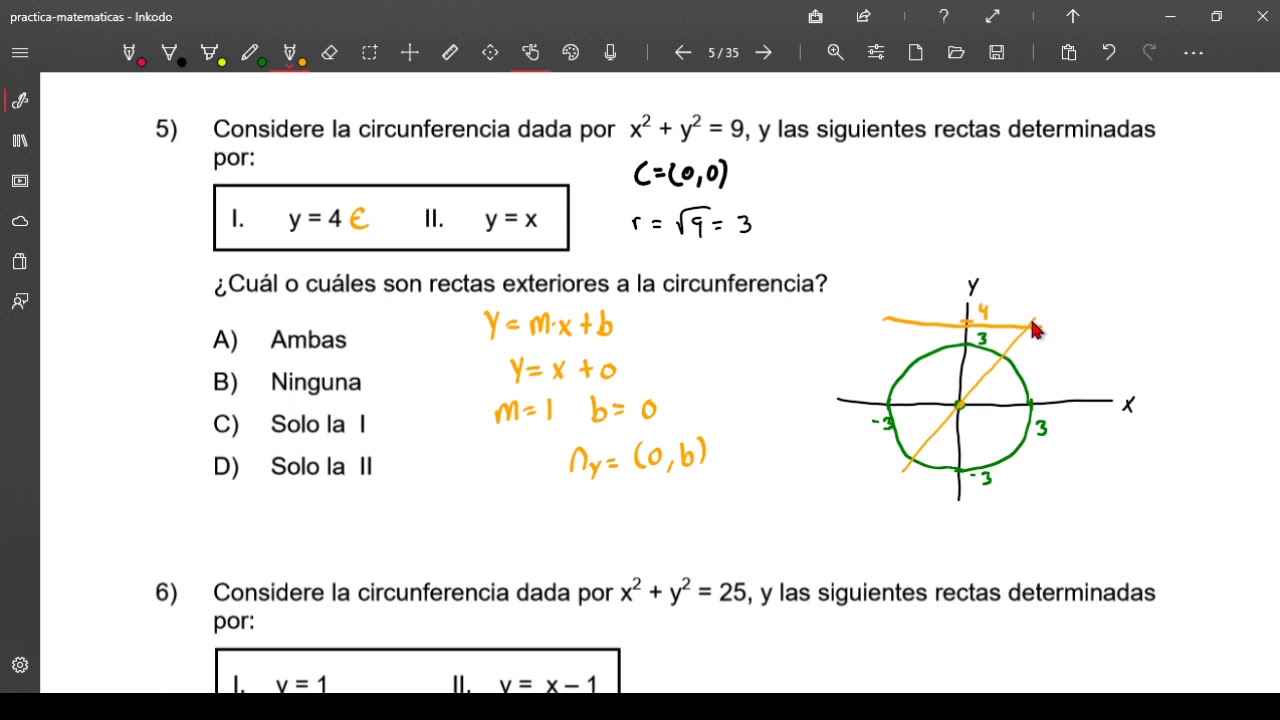This screenshot has width=1280, height=720.
Task: Select the green pencil tool
Action: (252, 53)
